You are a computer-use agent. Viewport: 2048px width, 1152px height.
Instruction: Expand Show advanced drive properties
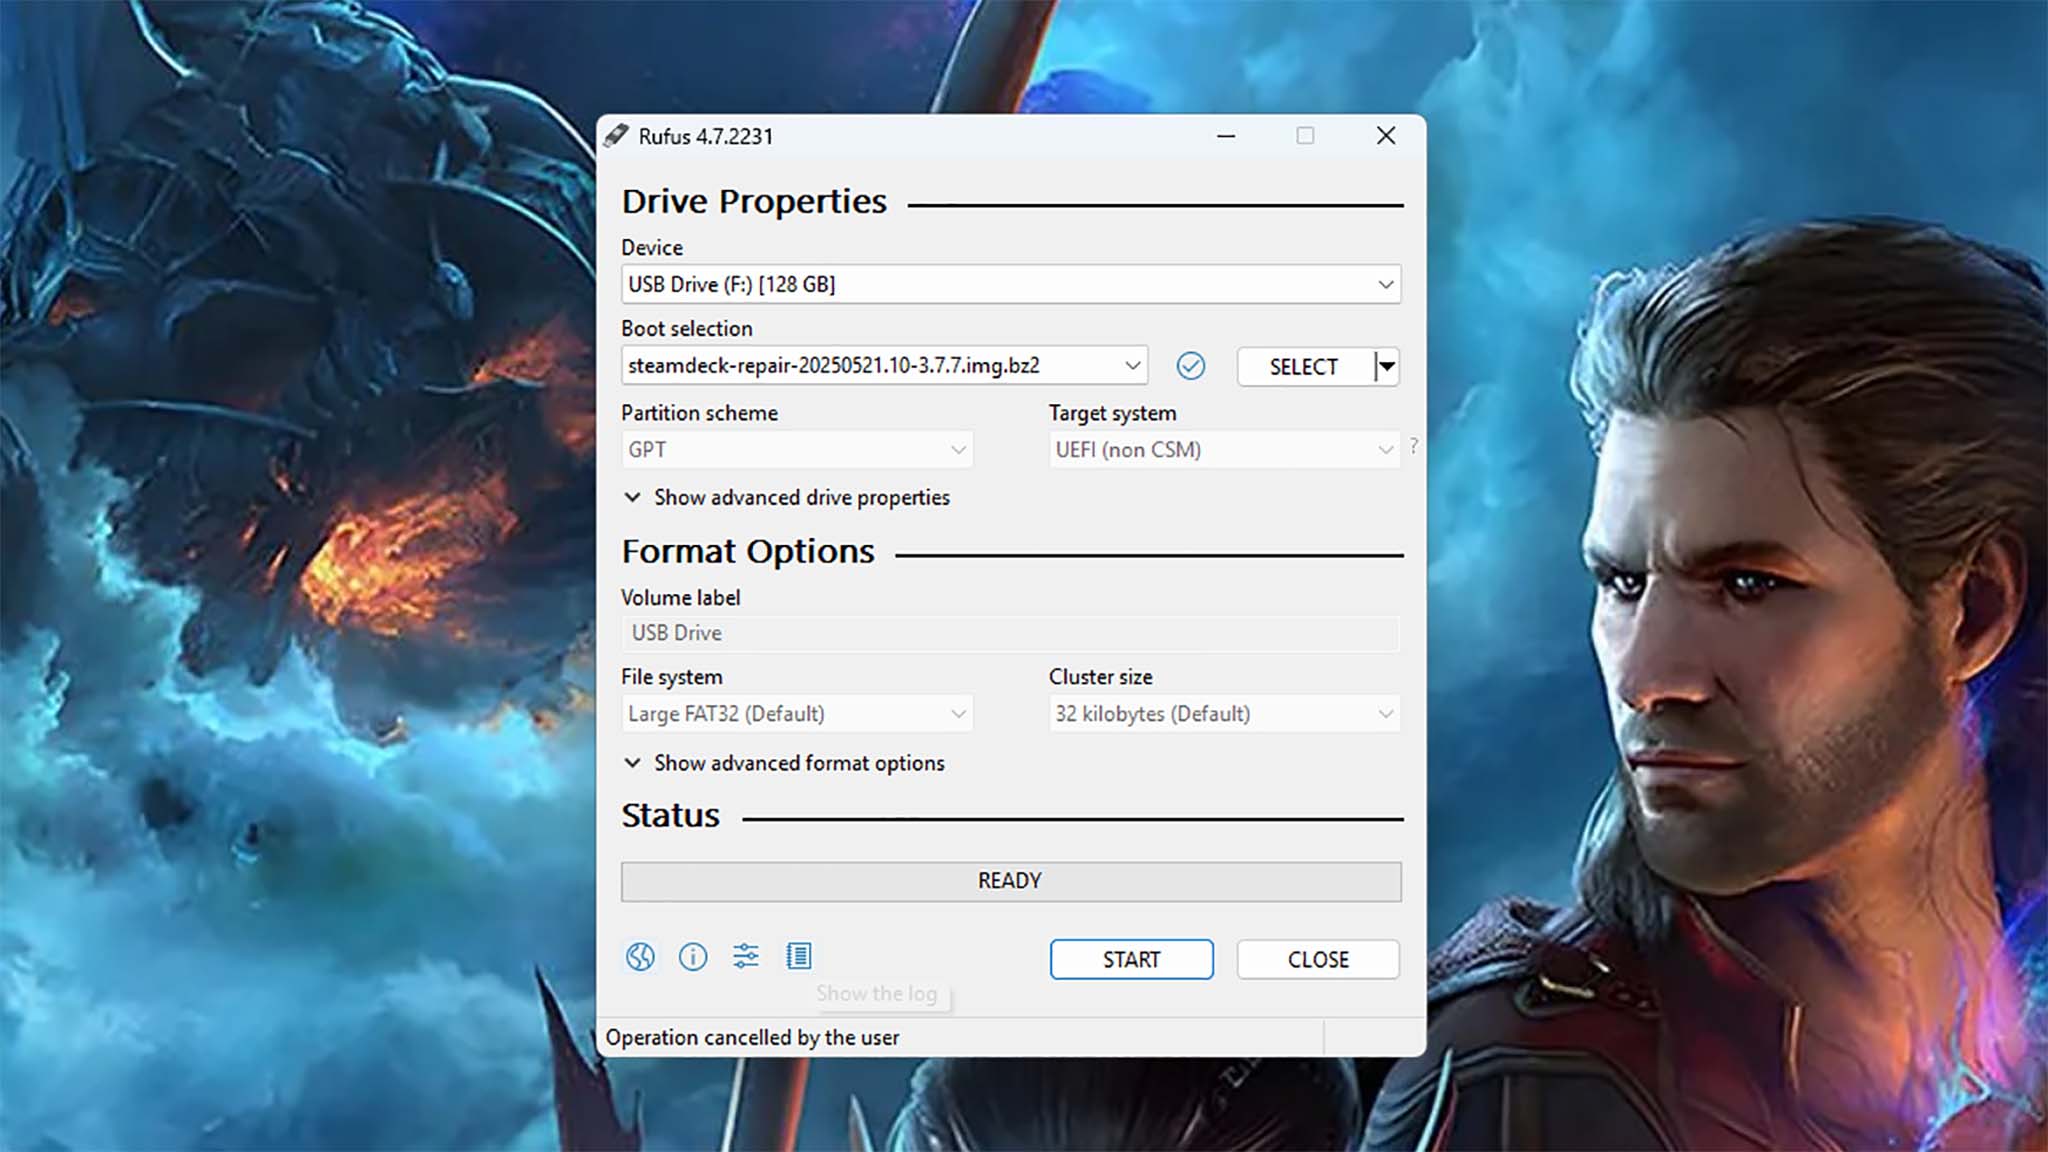[x=787, y=497]
